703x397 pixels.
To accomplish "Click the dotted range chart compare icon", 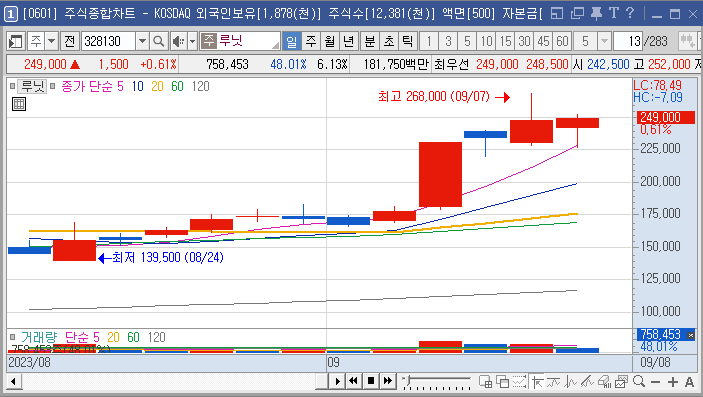I will point(519,382).
